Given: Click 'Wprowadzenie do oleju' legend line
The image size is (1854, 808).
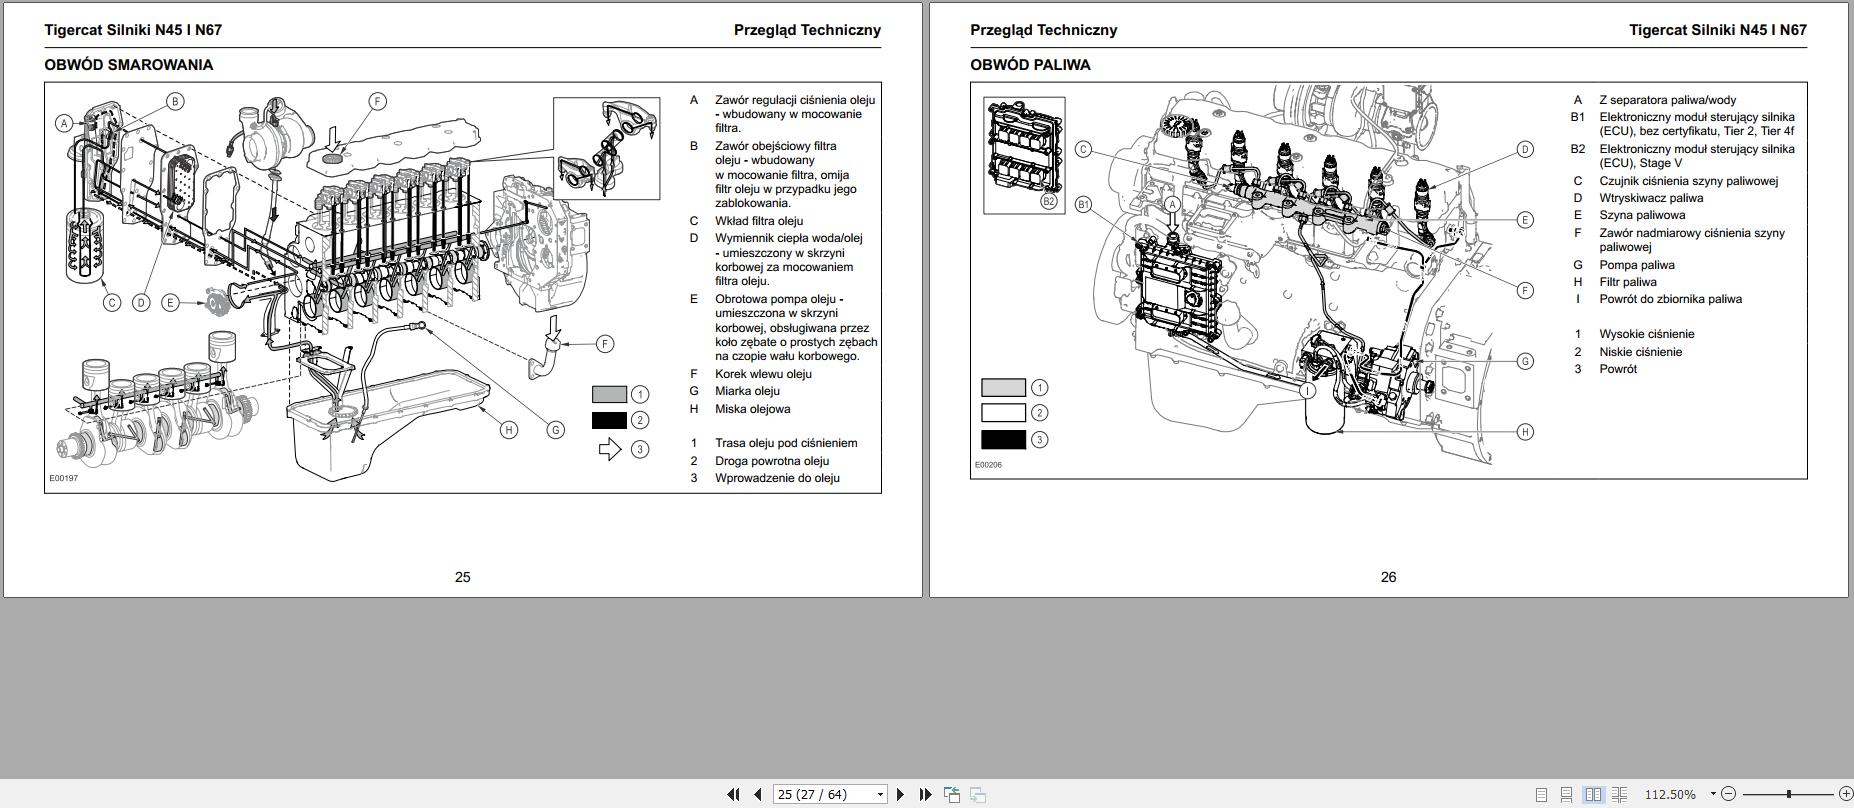Looking at the screenshot, I should point(777,478).
